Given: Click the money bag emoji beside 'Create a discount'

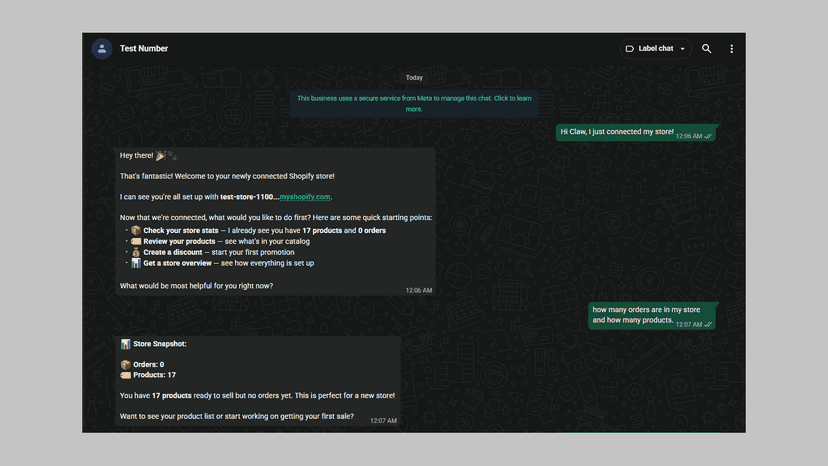Looking at the screenshot, I should pos(136,252).
